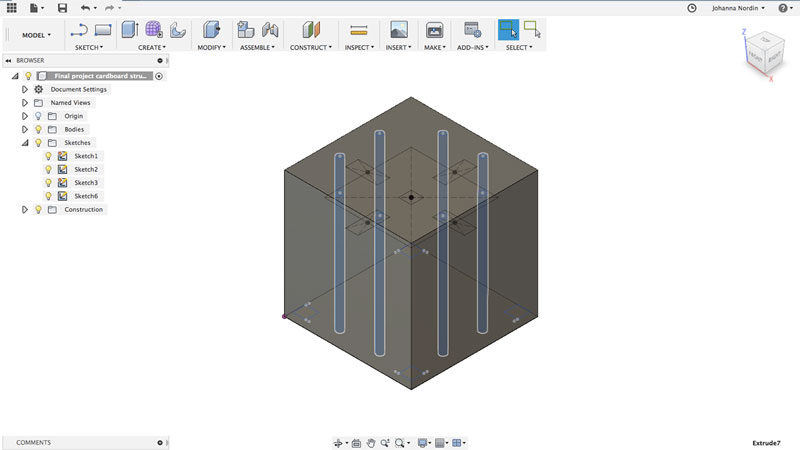Open the ADD-INS menu
Image resolution: width=800 pixels, height=450 pixels.
[472, 47]
